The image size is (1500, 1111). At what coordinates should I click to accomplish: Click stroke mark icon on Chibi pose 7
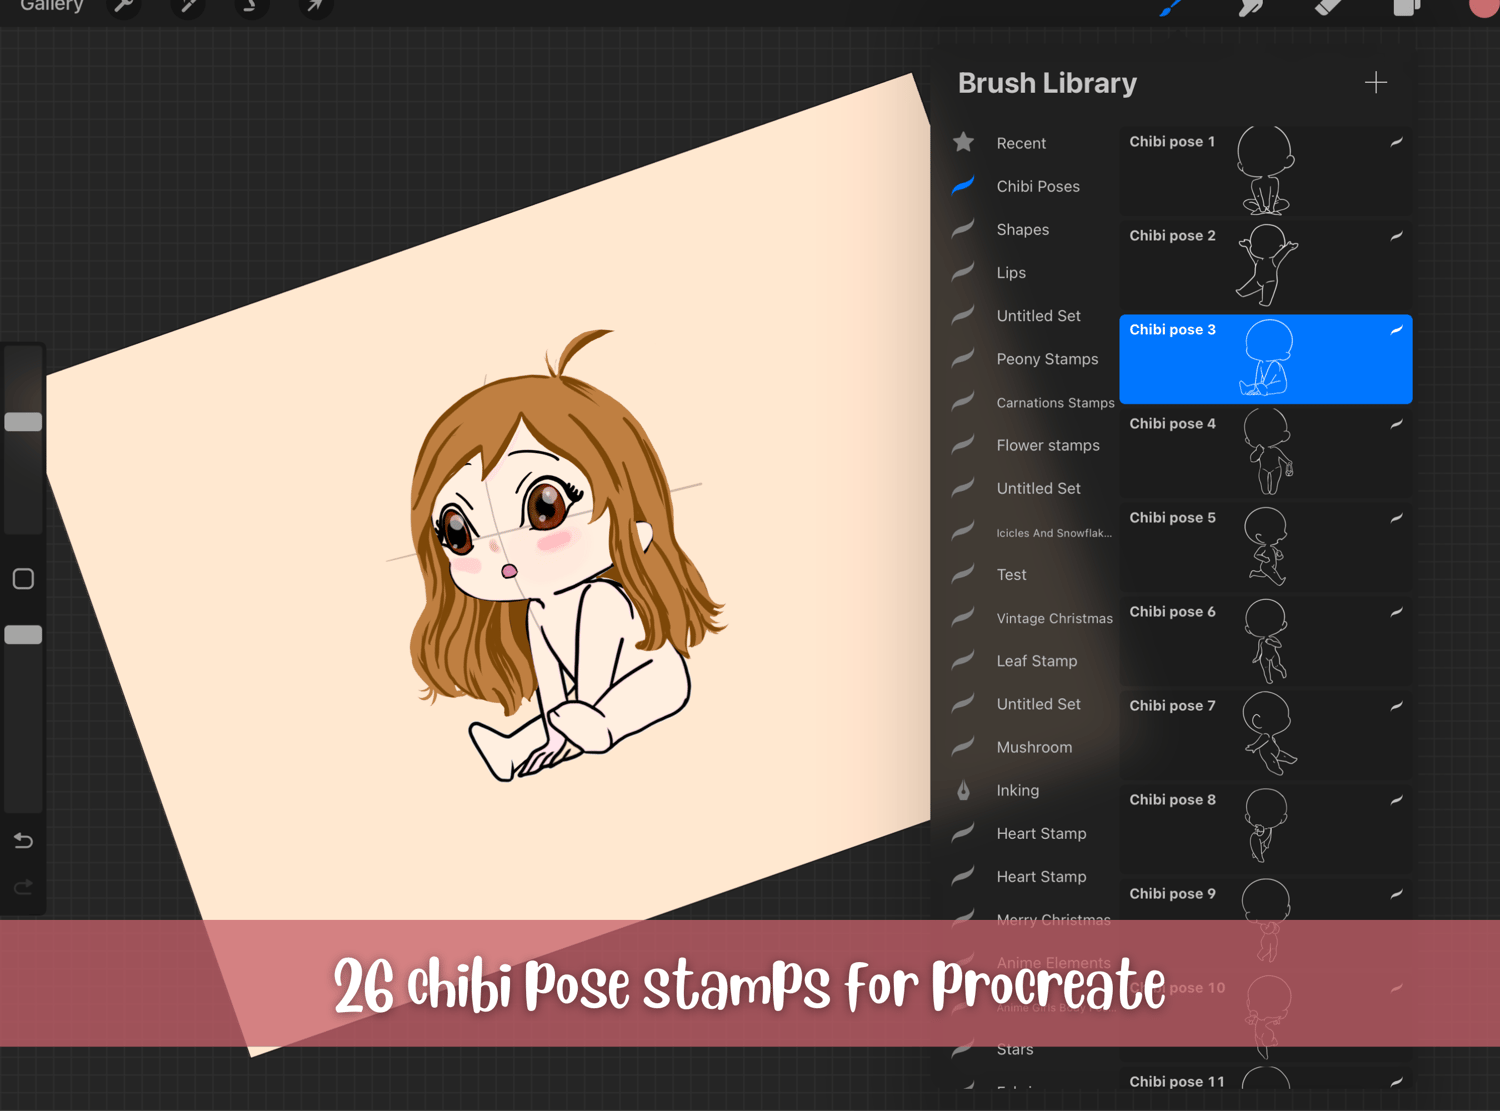point(1396,706)
